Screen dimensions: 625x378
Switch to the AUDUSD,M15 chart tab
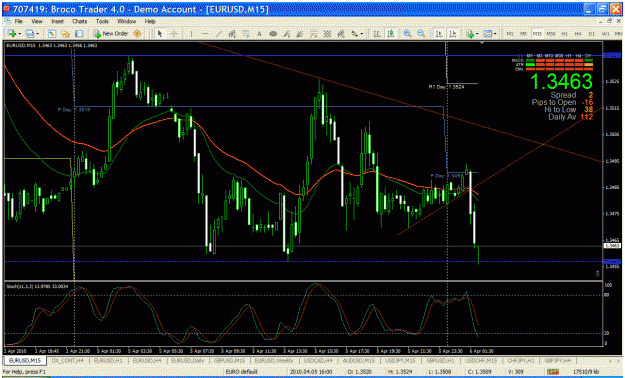[358, 360]
